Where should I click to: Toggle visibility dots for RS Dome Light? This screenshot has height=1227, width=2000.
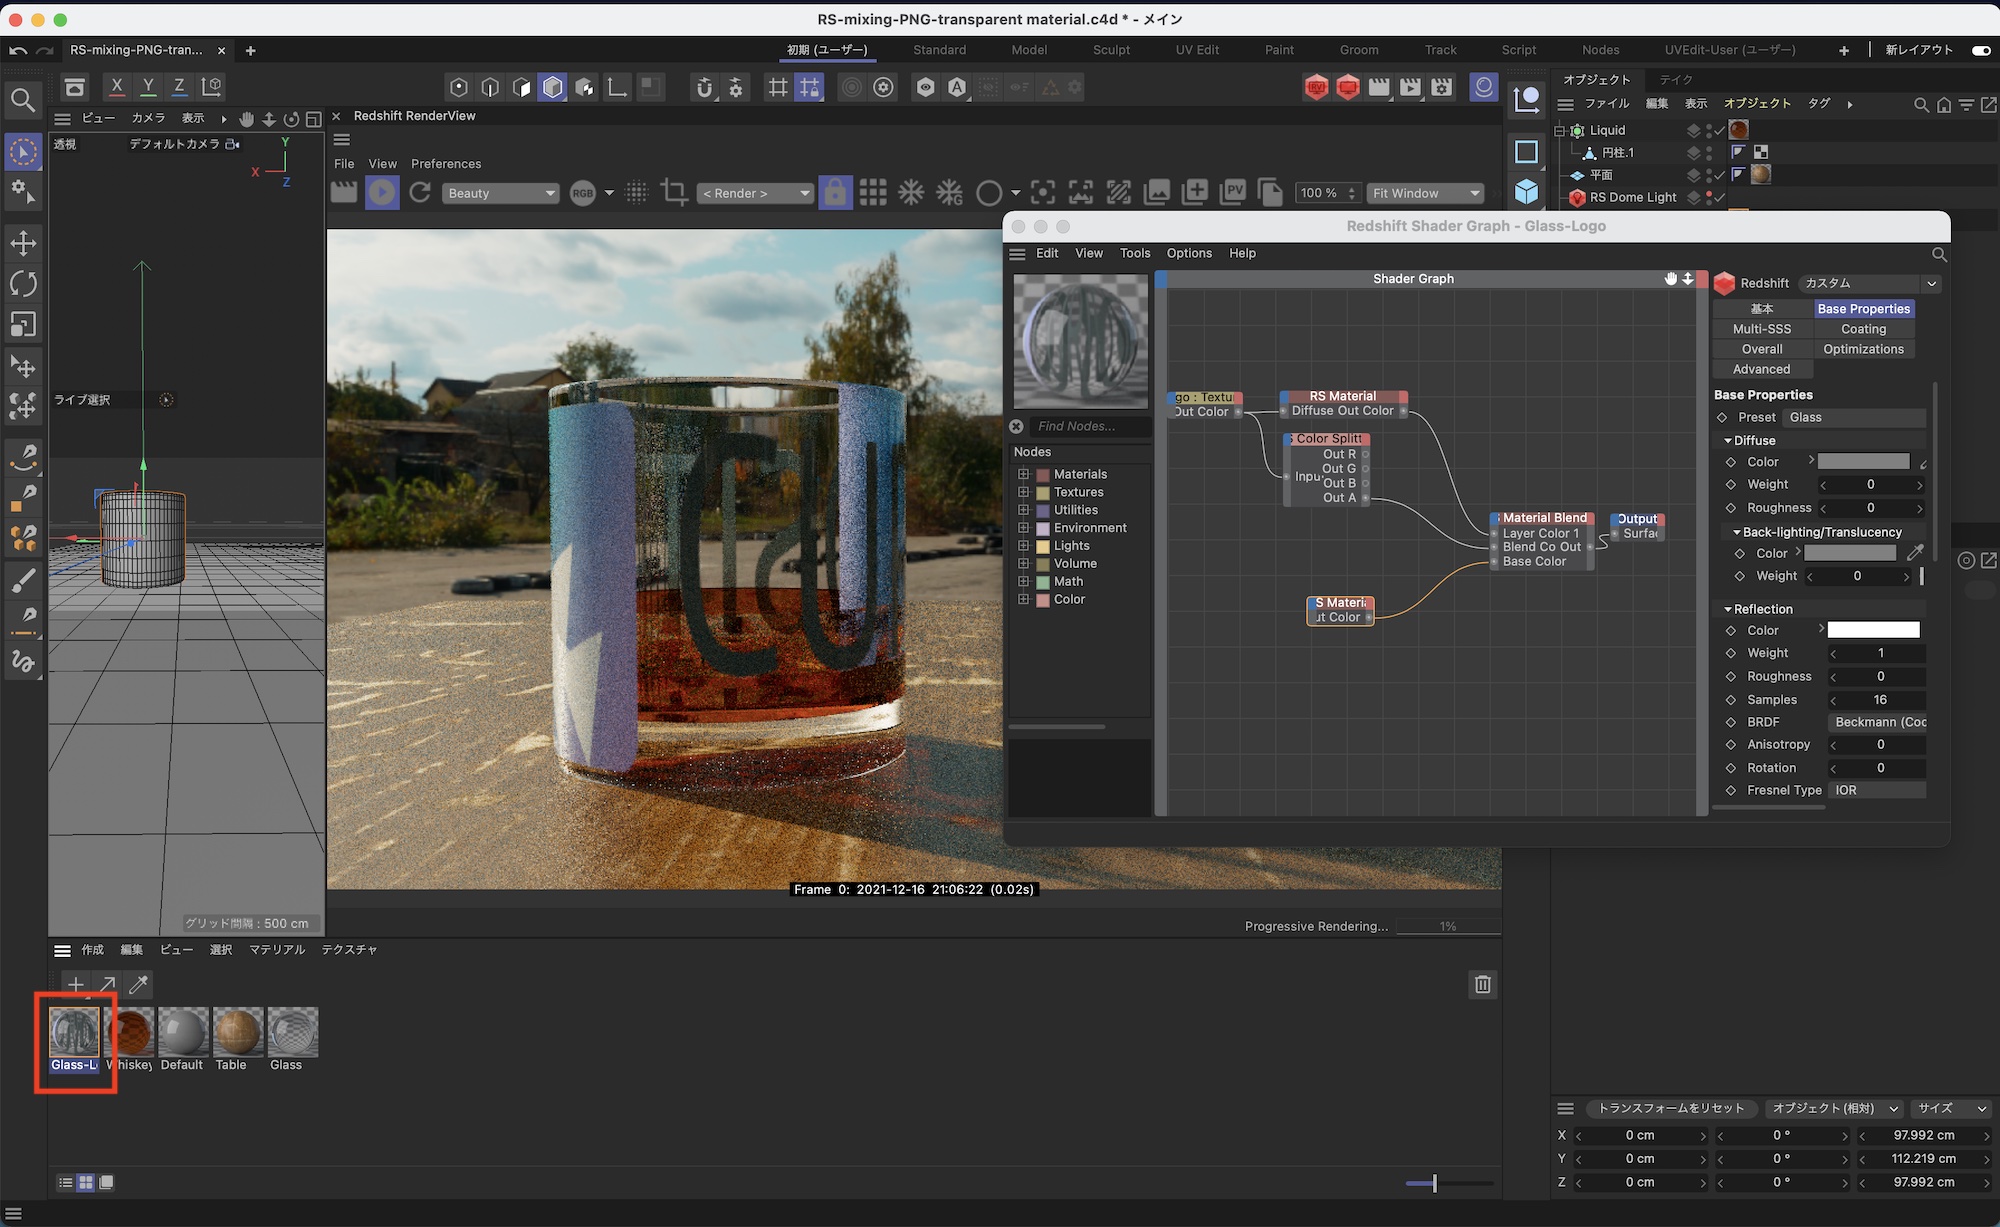(x=1709, y=197)
